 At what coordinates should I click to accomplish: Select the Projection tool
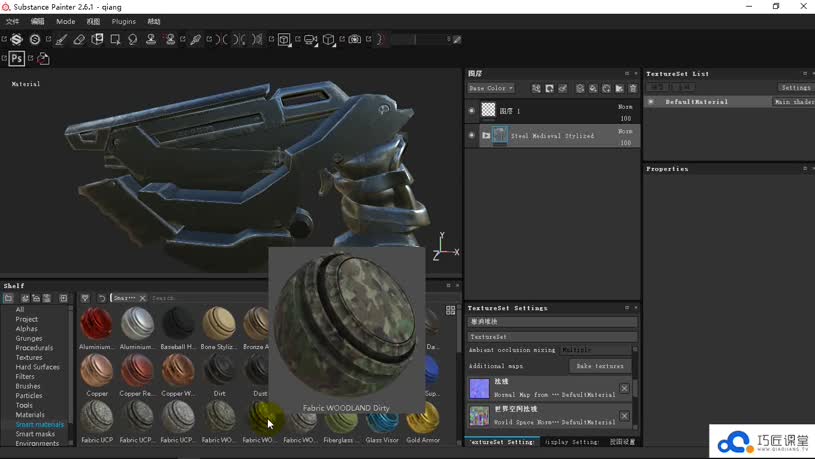pos(97,40)
